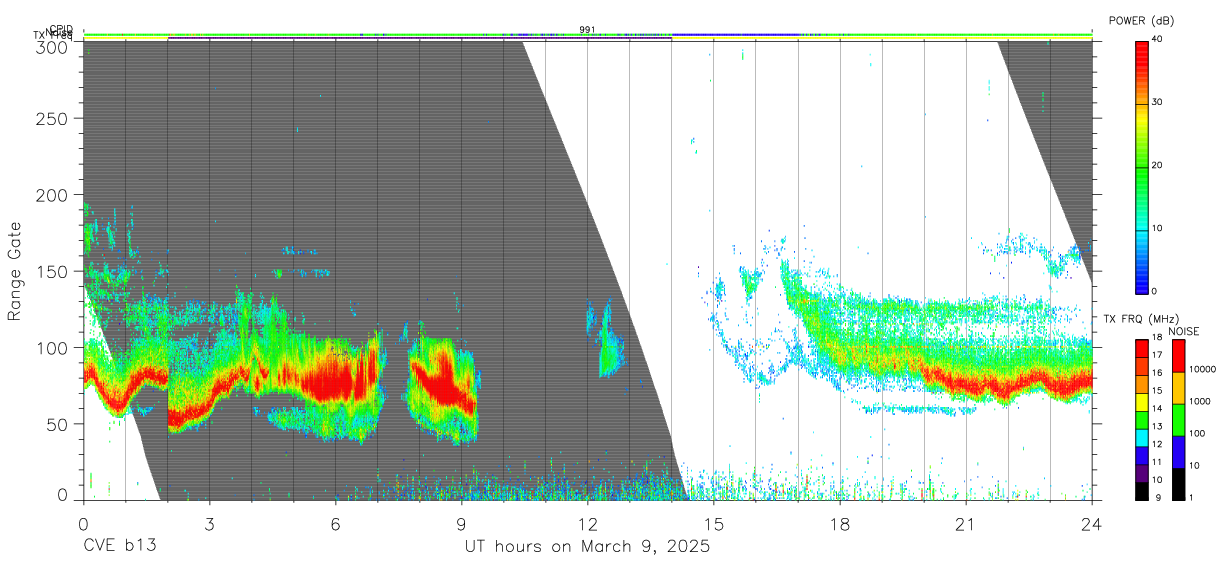Click the black segment of the NOISE bar

[1177, 482]
